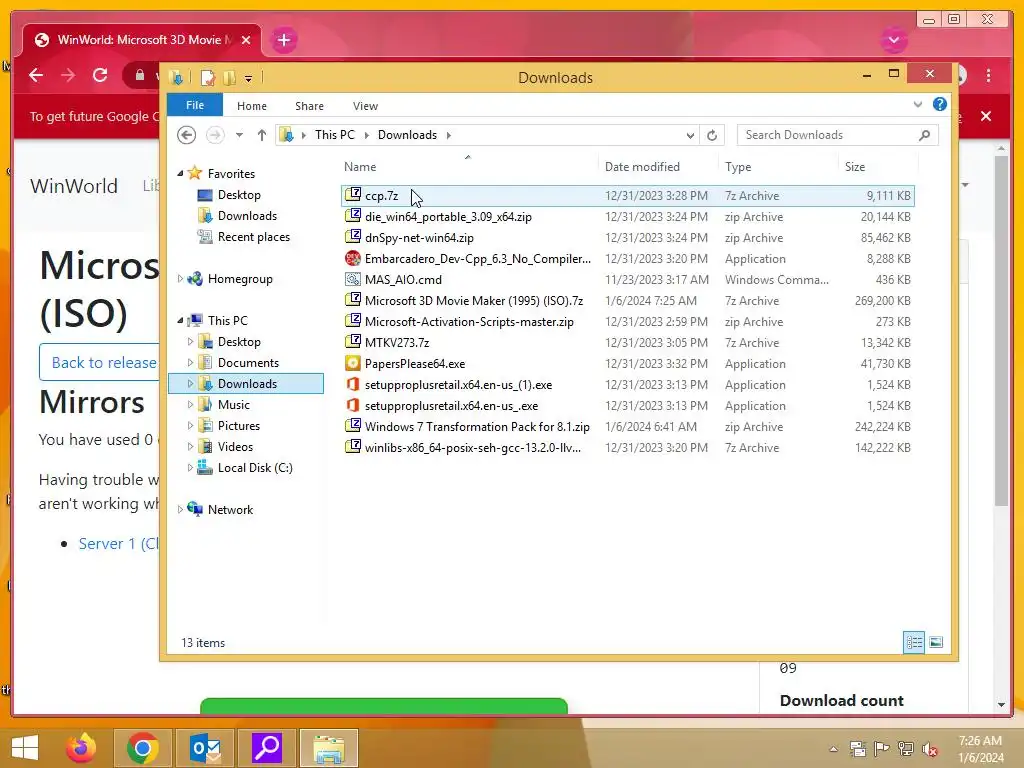
Task: Select Pictures in the navigation tree
Action: tap(238, 426)
